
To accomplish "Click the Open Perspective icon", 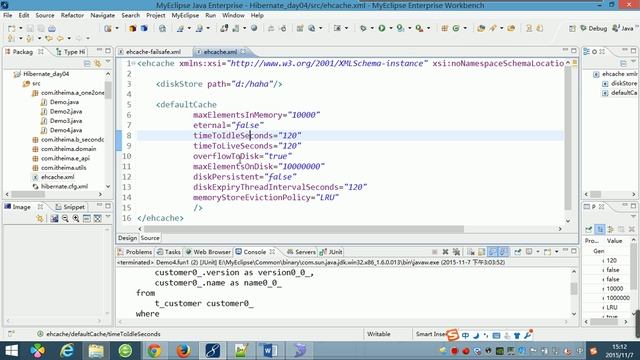I will (572, 28).
